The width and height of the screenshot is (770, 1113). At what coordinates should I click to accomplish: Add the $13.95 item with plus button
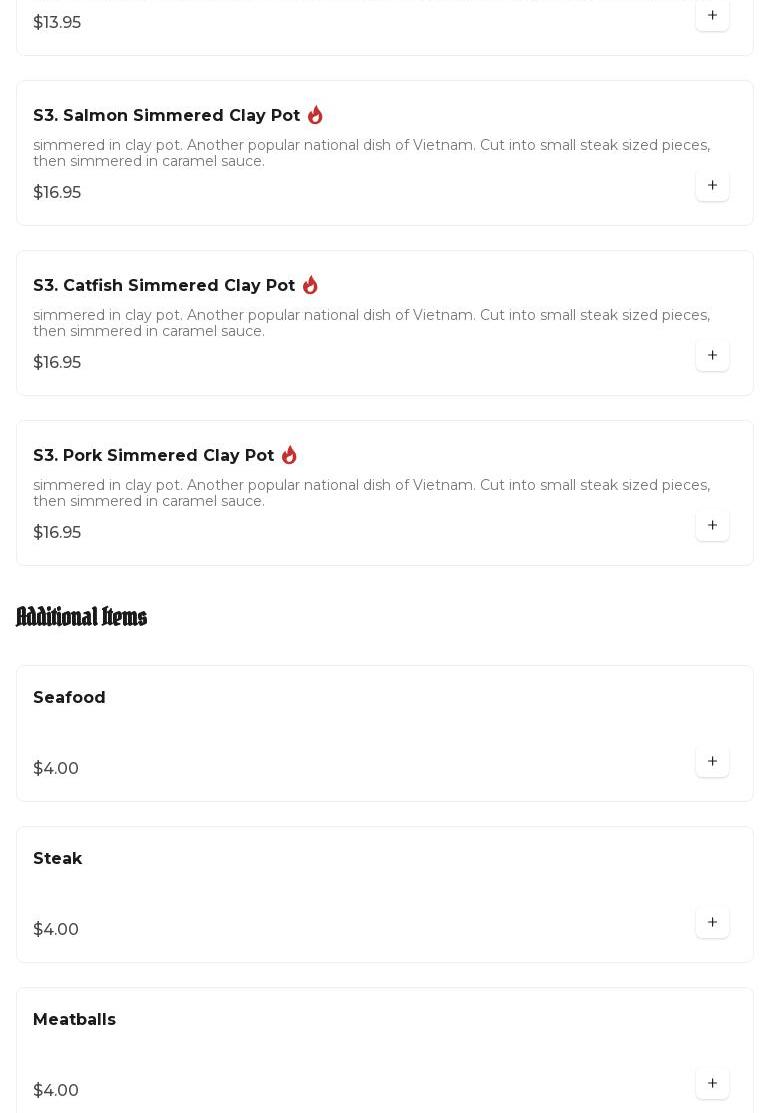(x=712, y=15)
